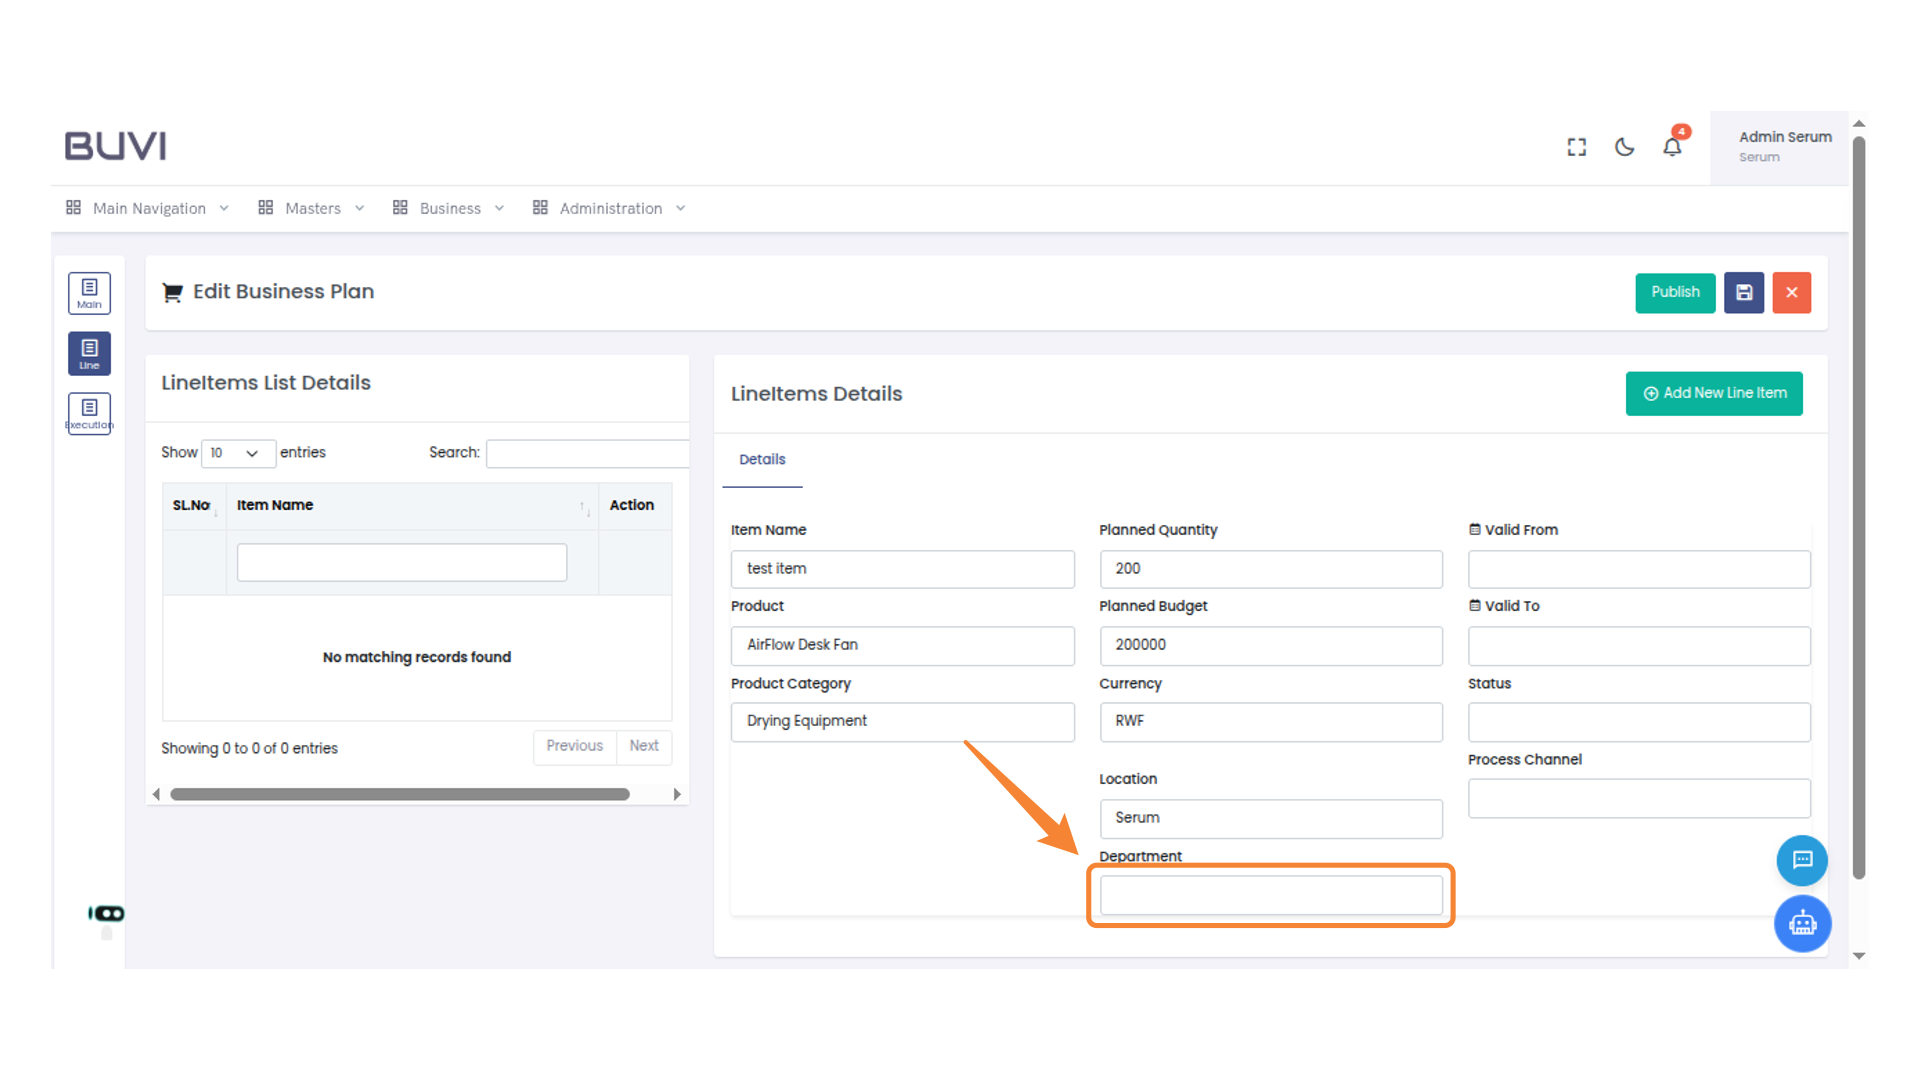This screenshot has width=1920, height=1080.
Task: Open the show entries count dropdown
Action: (238, 453)
